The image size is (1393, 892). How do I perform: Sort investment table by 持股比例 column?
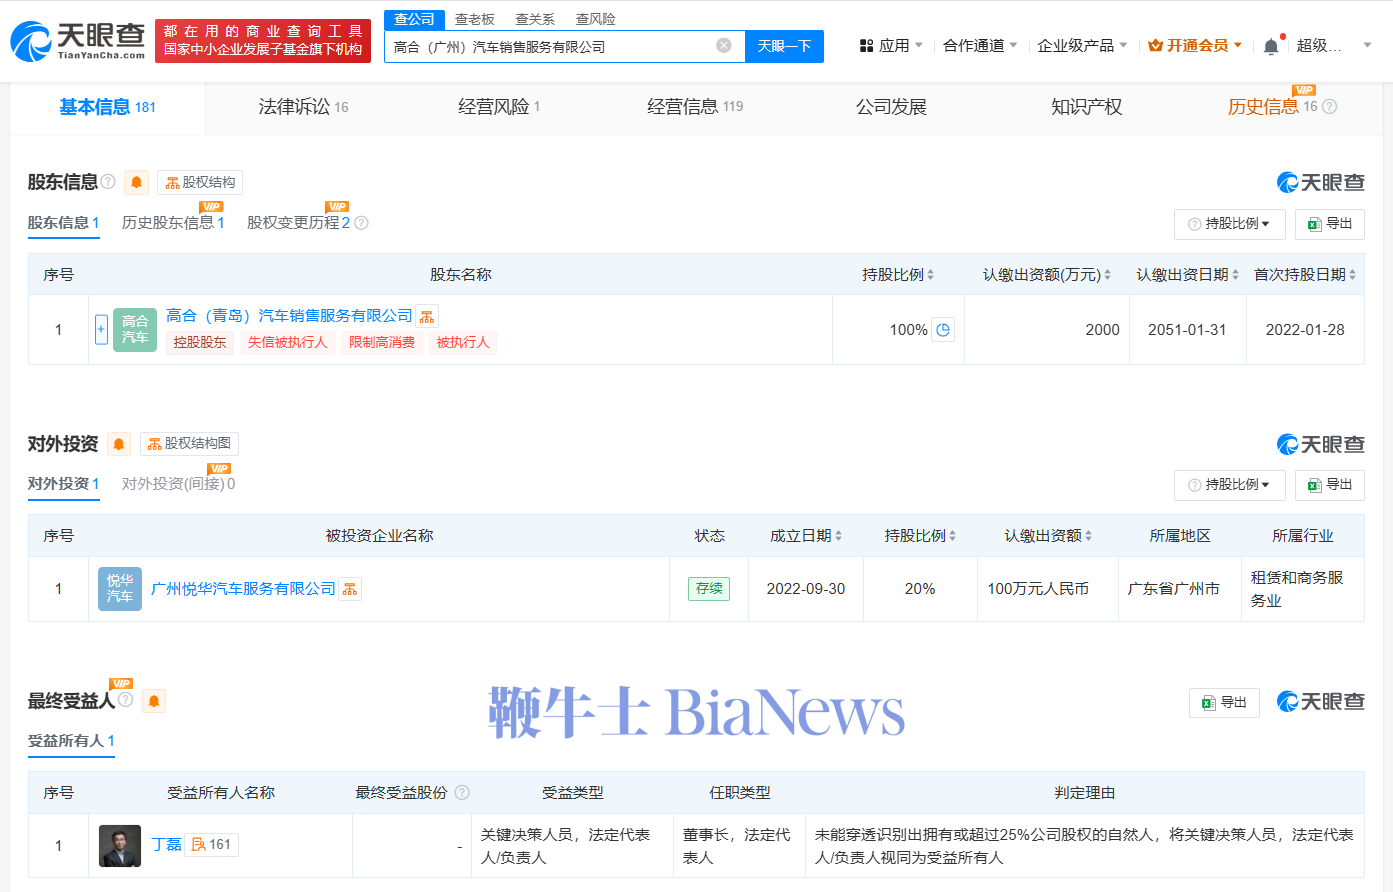[952, 536]
